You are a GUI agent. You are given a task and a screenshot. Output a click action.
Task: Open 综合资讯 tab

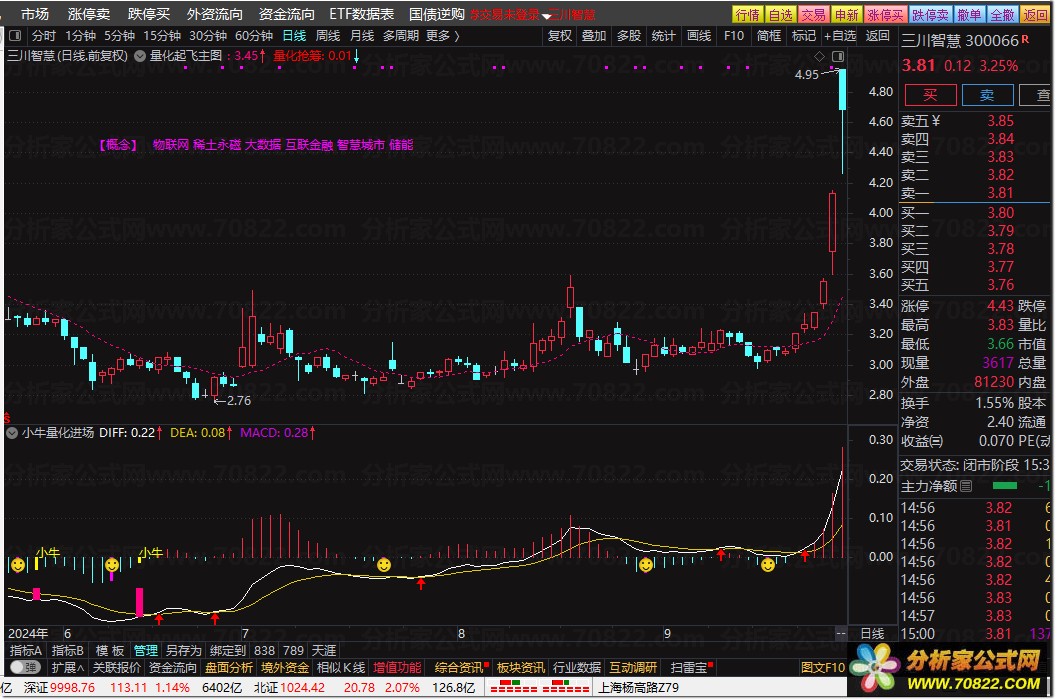click(x=458, y=668)
